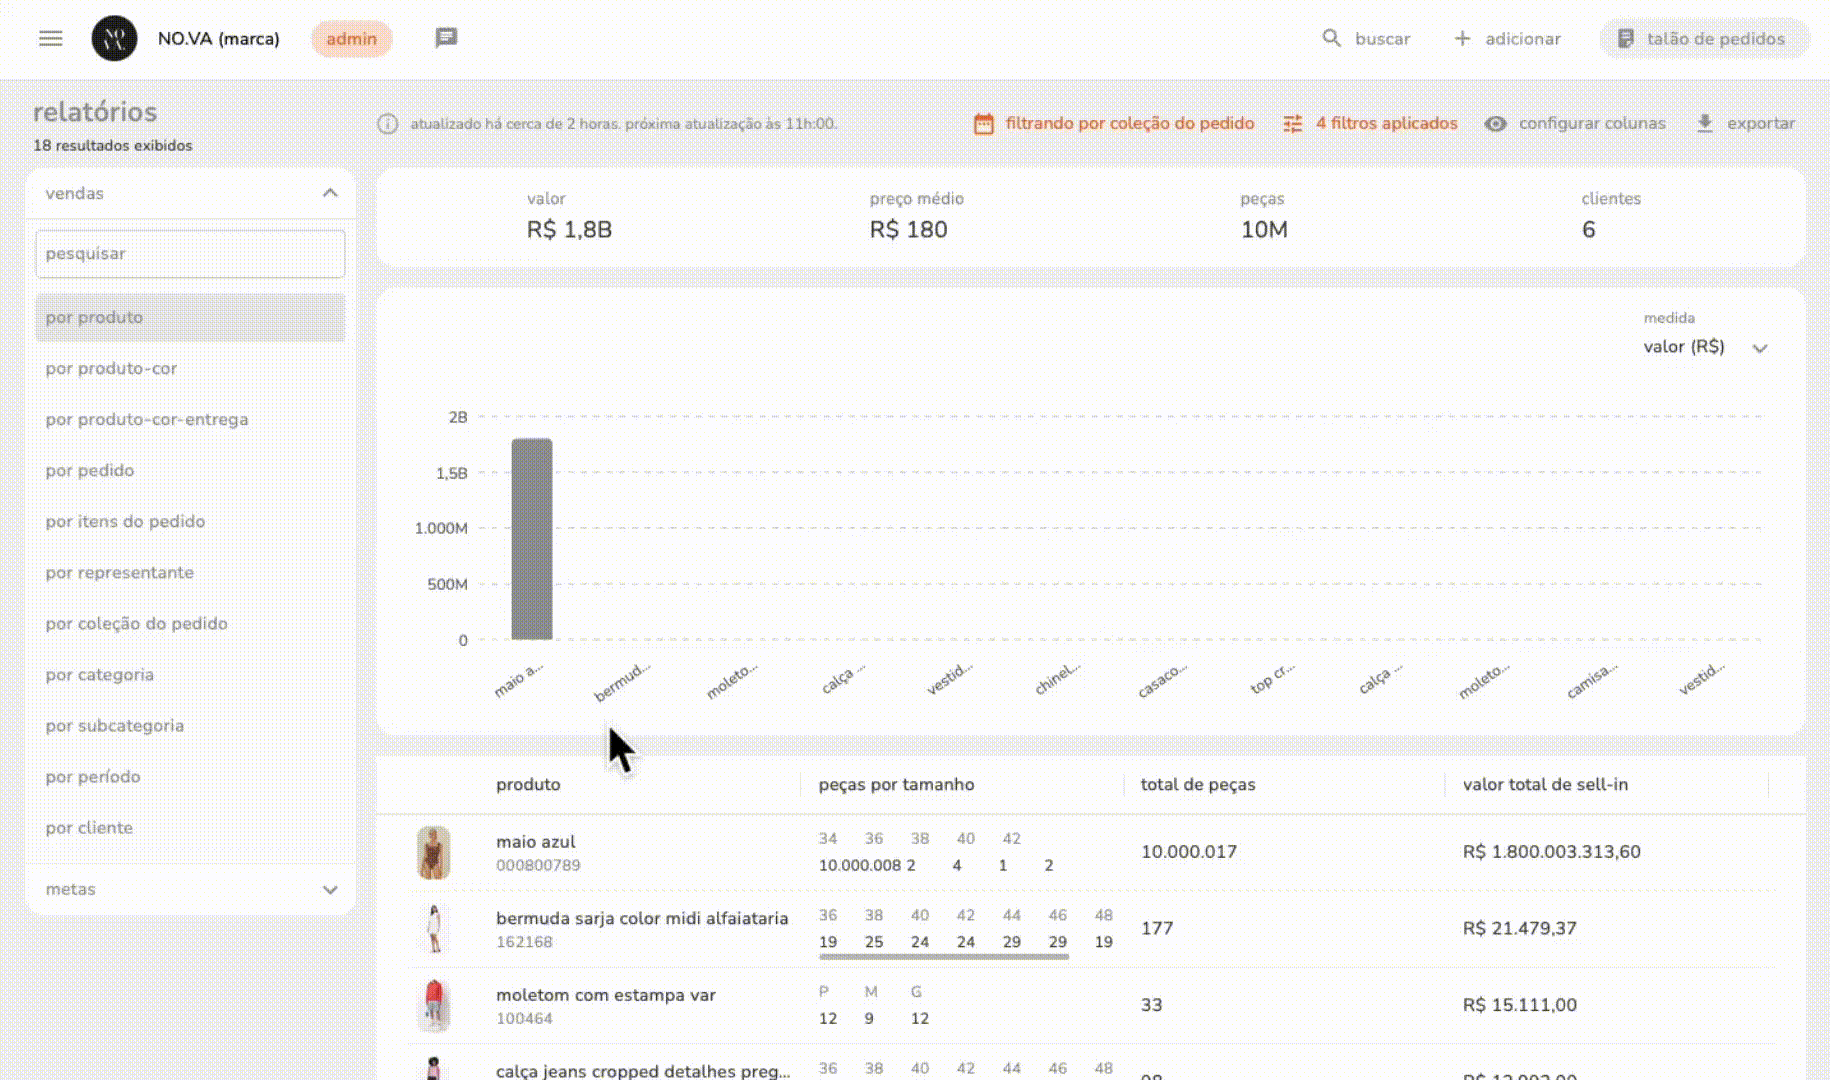Viewport: 1830px width, 1080px height.
Task: Click the eye icon for configurar colunas
Action: (x=1495, y=124)
